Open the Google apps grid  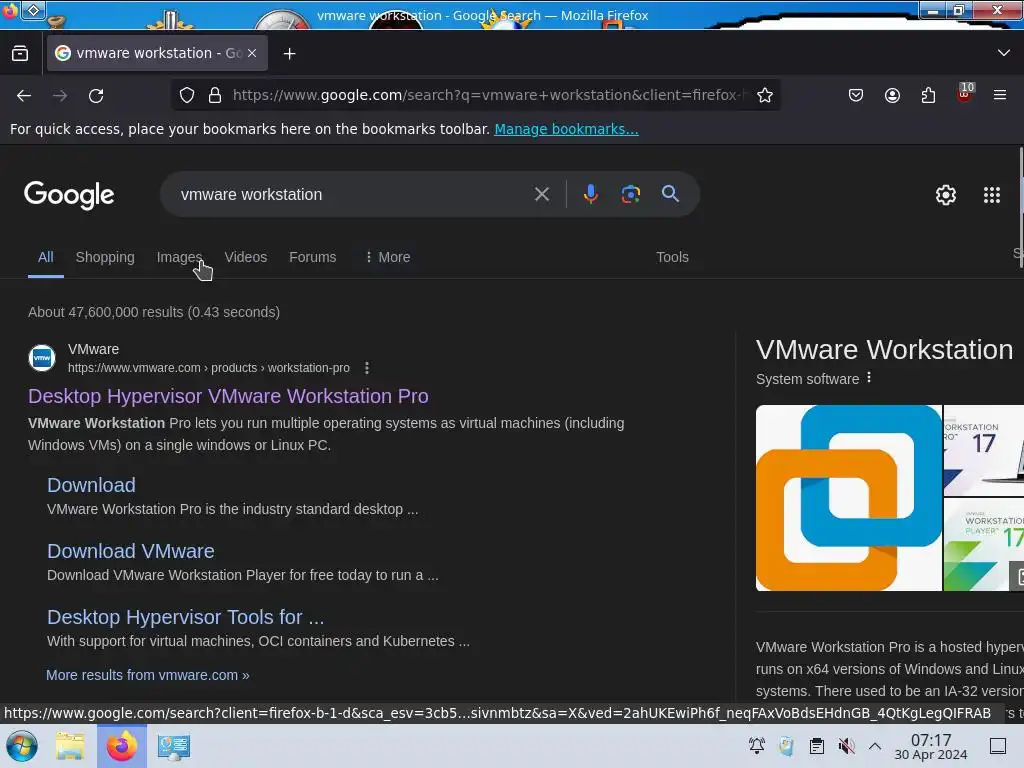point(992,195)
